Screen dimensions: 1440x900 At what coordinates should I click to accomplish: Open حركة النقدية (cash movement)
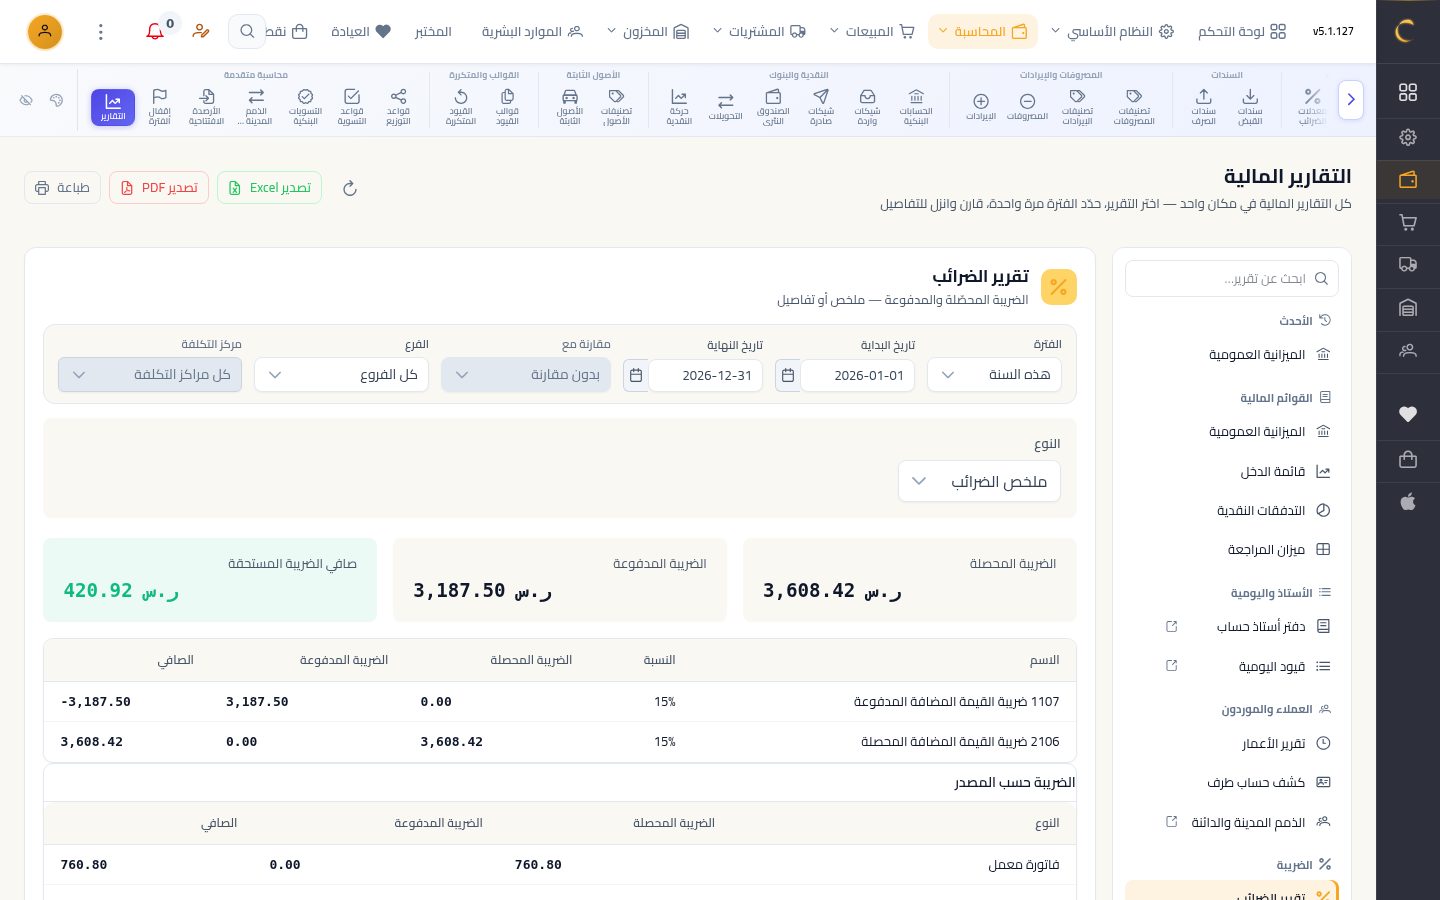[679, 107]
